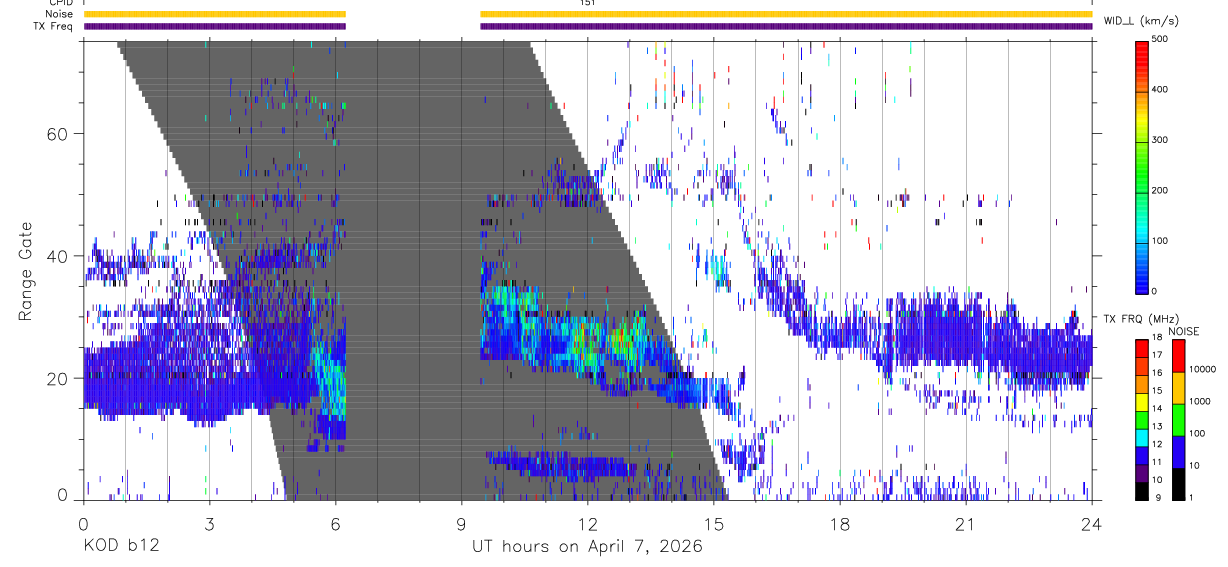Click the black 9–10 MHz swatch in TX FRQ legend
Screen dimensions: 1228x567
pyautogui.click(x=1141, y=490)
